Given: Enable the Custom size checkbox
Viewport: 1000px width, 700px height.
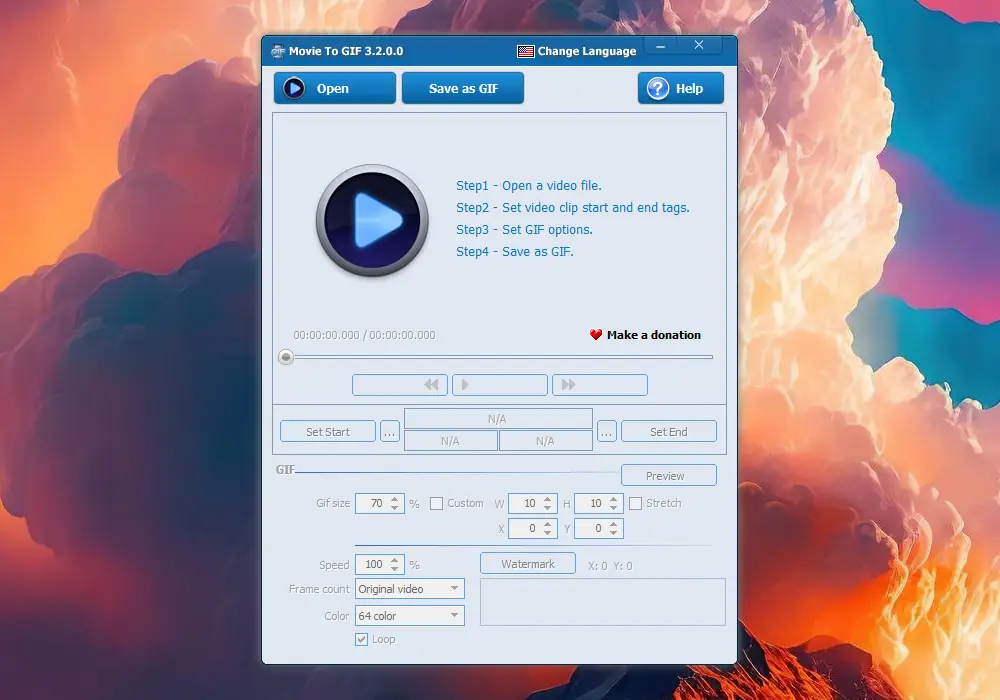Looking at the screenshot, I should 437,503.
